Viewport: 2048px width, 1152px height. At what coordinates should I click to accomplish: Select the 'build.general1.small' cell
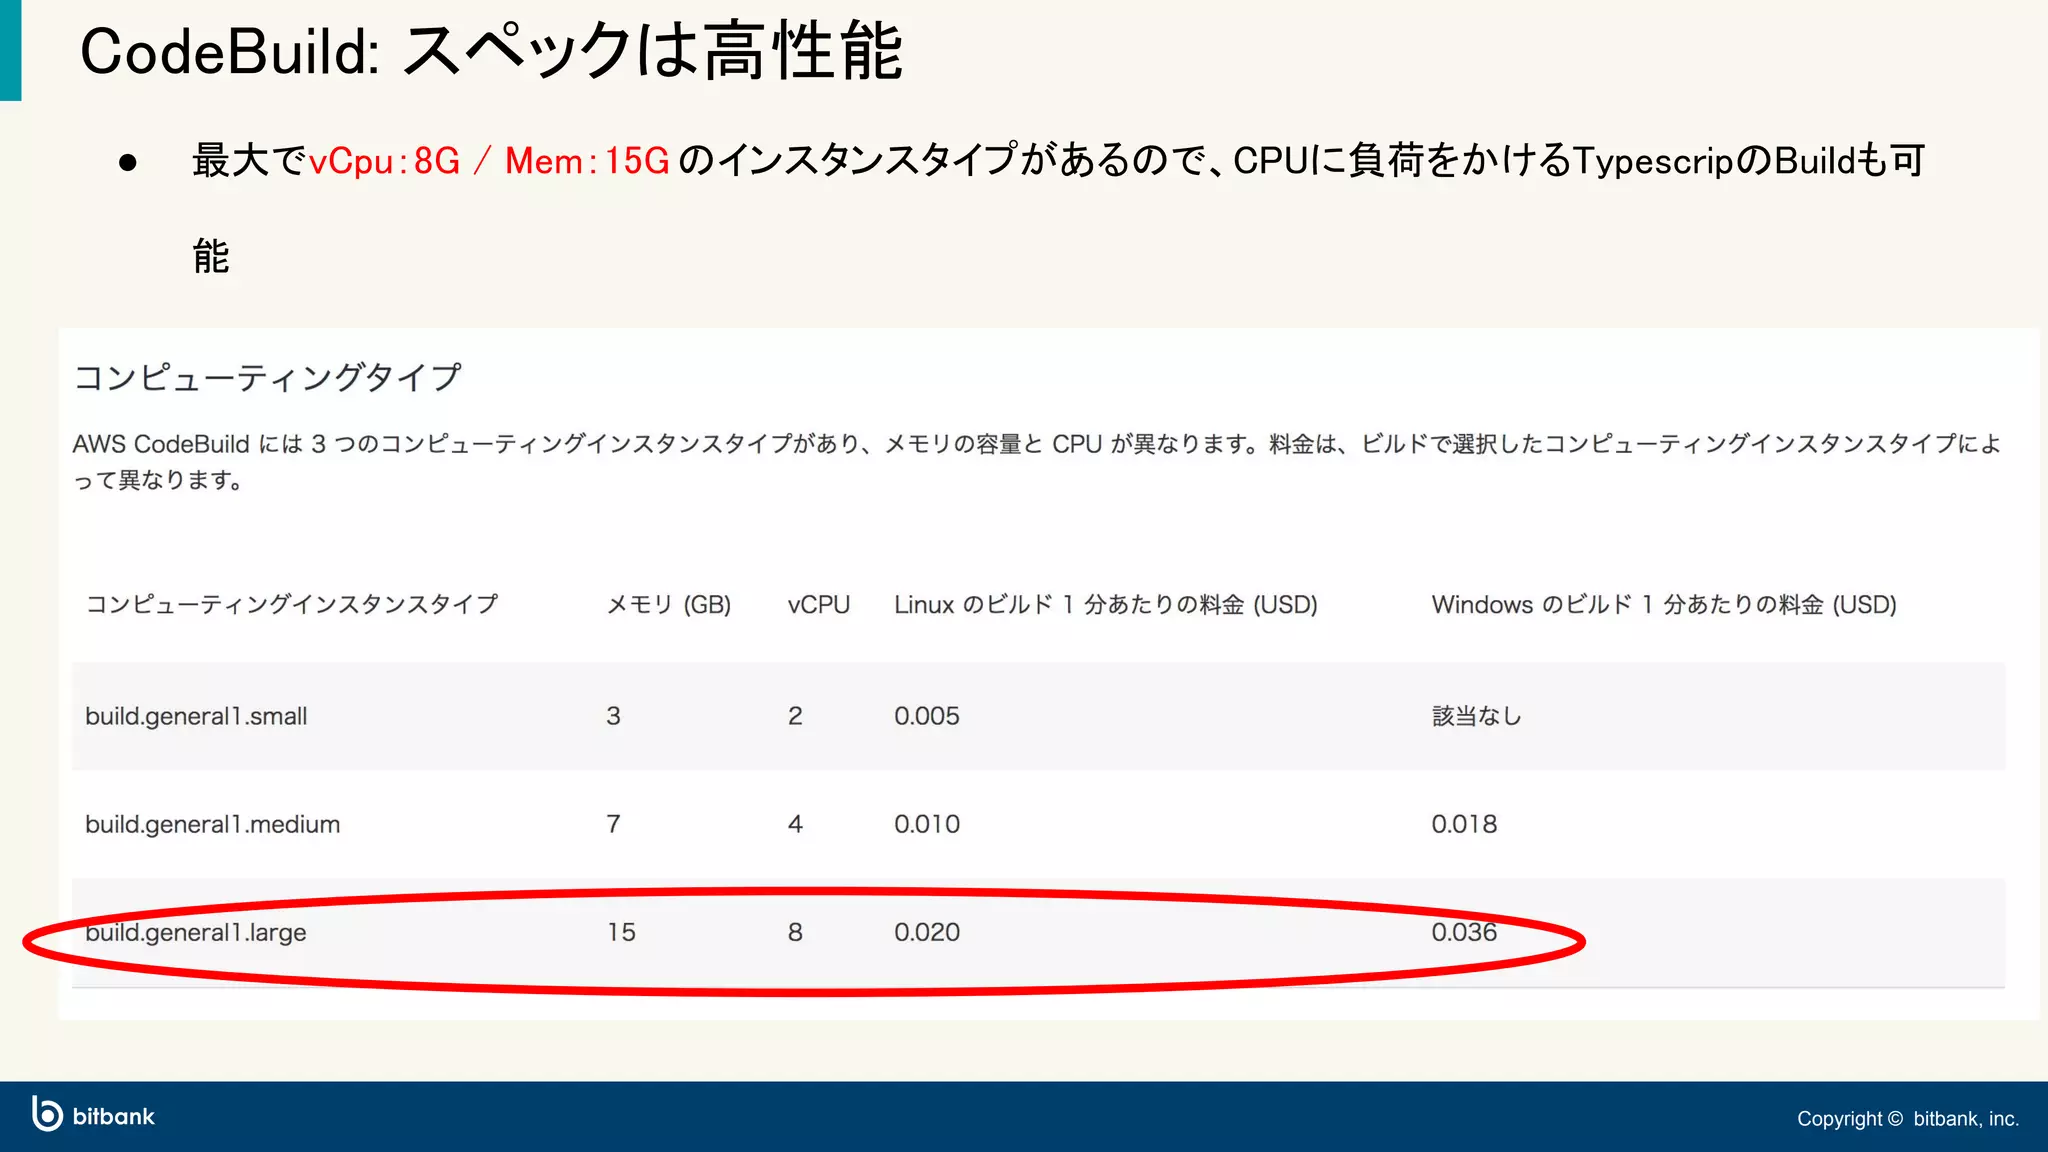(196, 716)
